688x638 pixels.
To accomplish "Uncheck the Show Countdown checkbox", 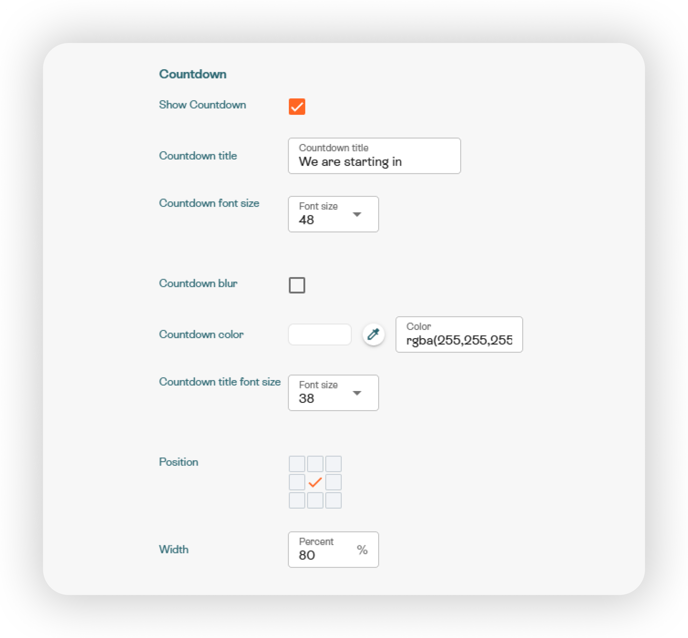I will click(297, 107).
